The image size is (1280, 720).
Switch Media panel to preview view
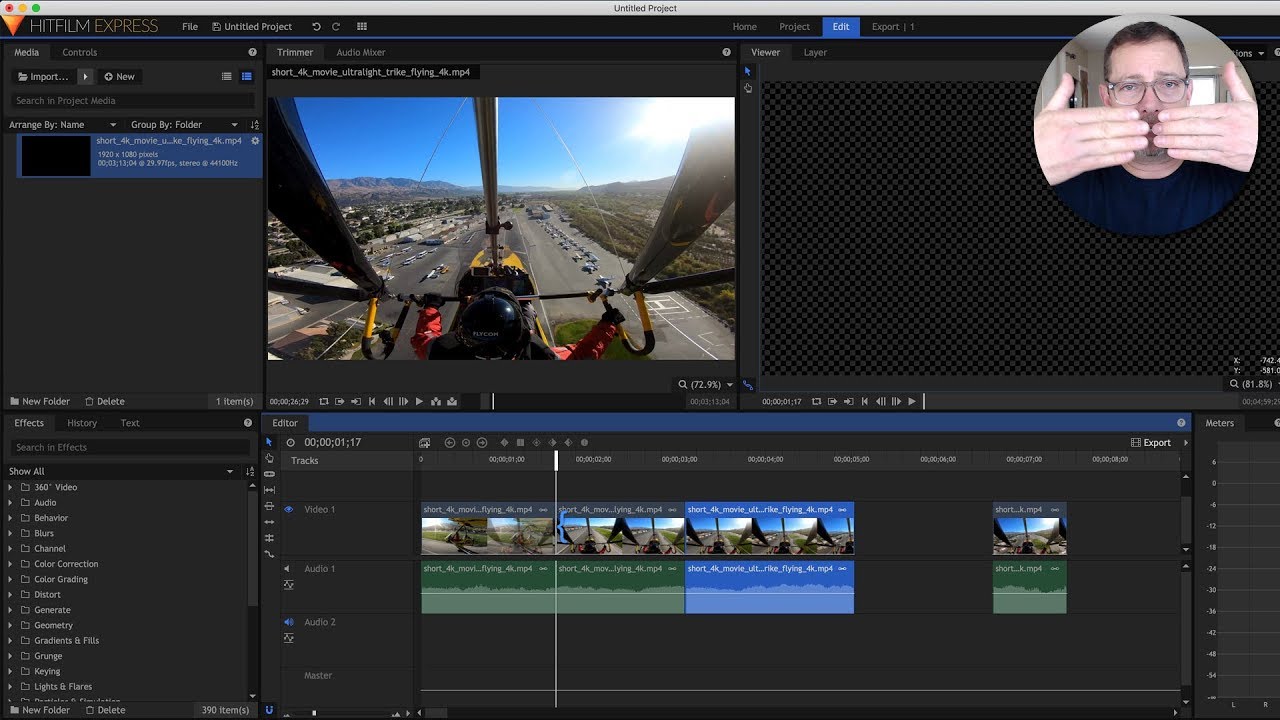(x=246, y=76)
